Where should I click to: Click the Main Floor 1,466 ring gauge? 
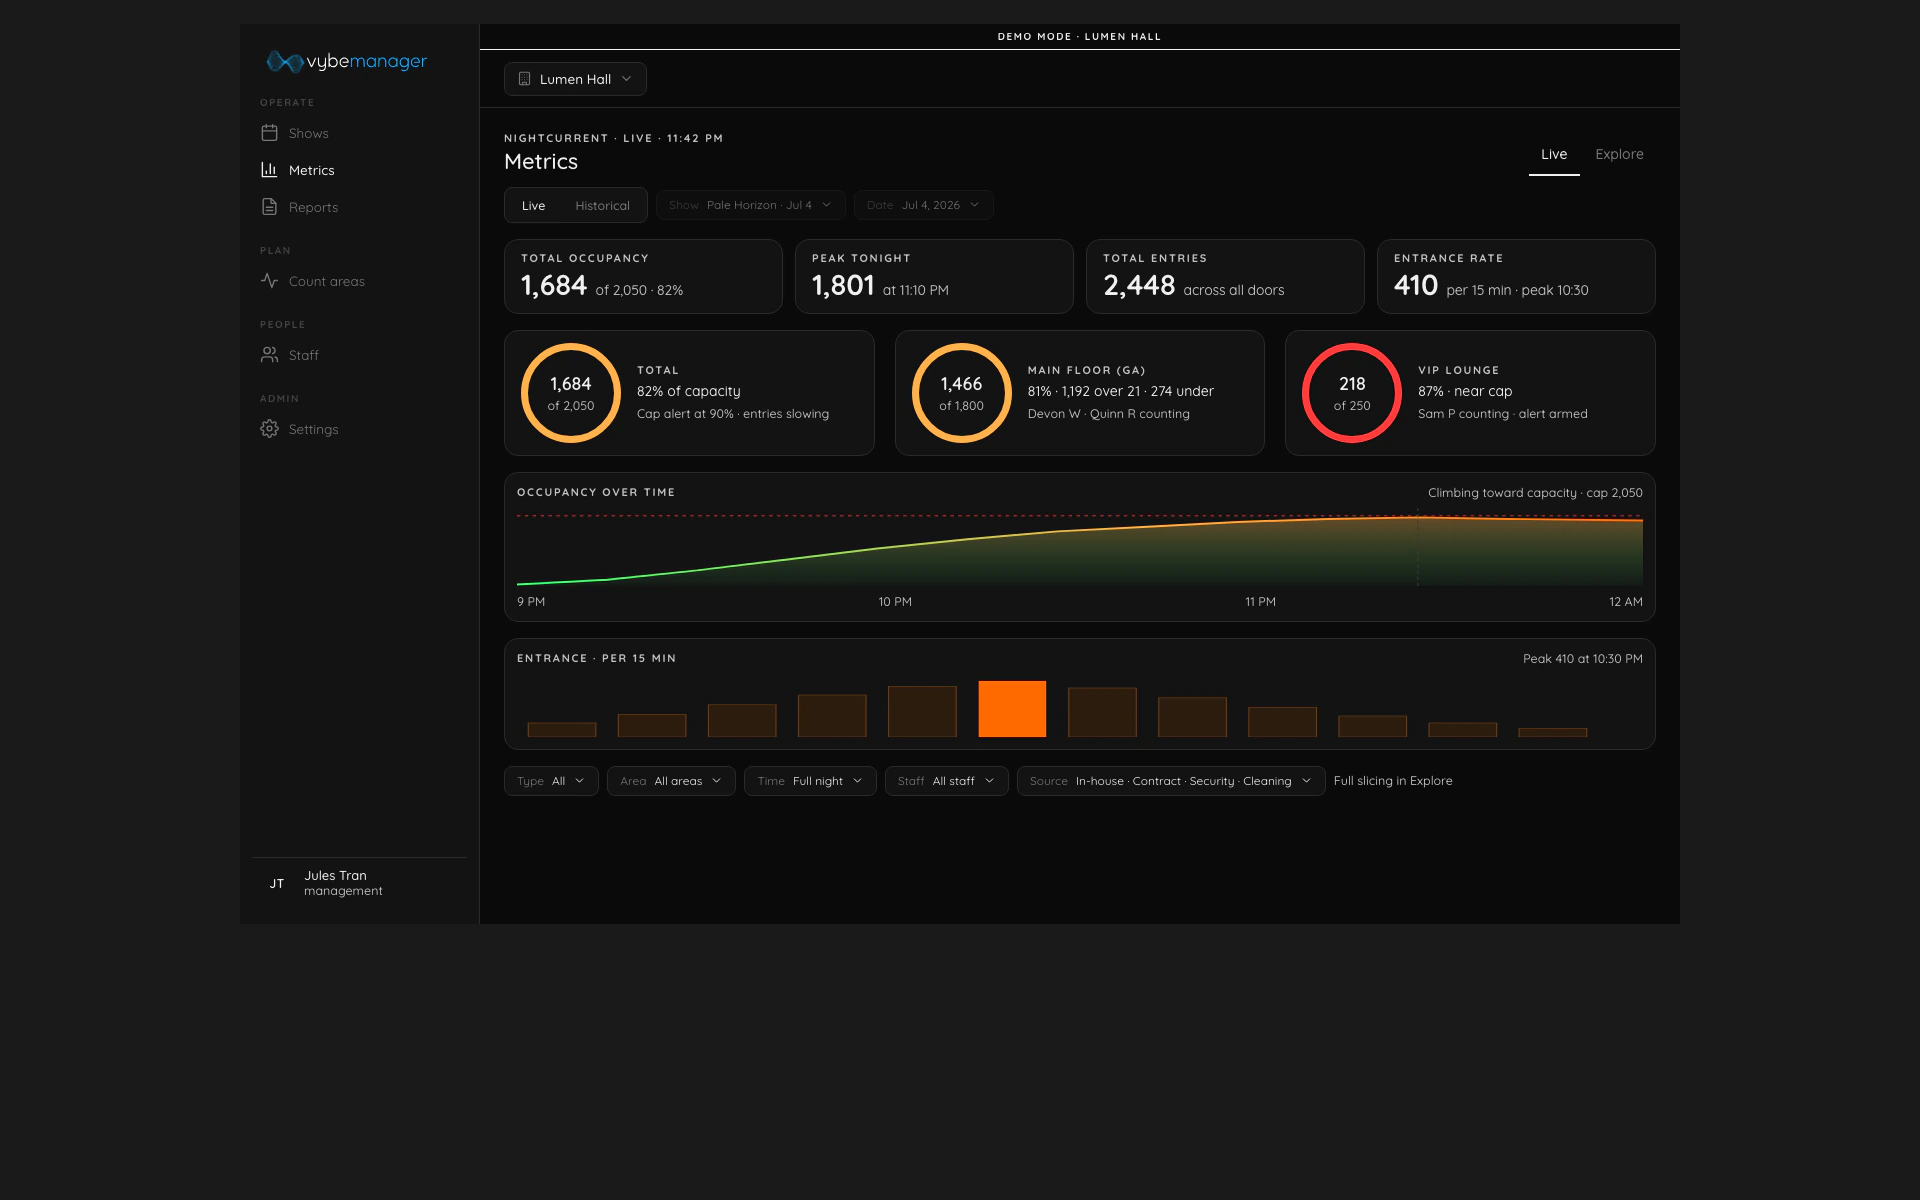[961, 393]
